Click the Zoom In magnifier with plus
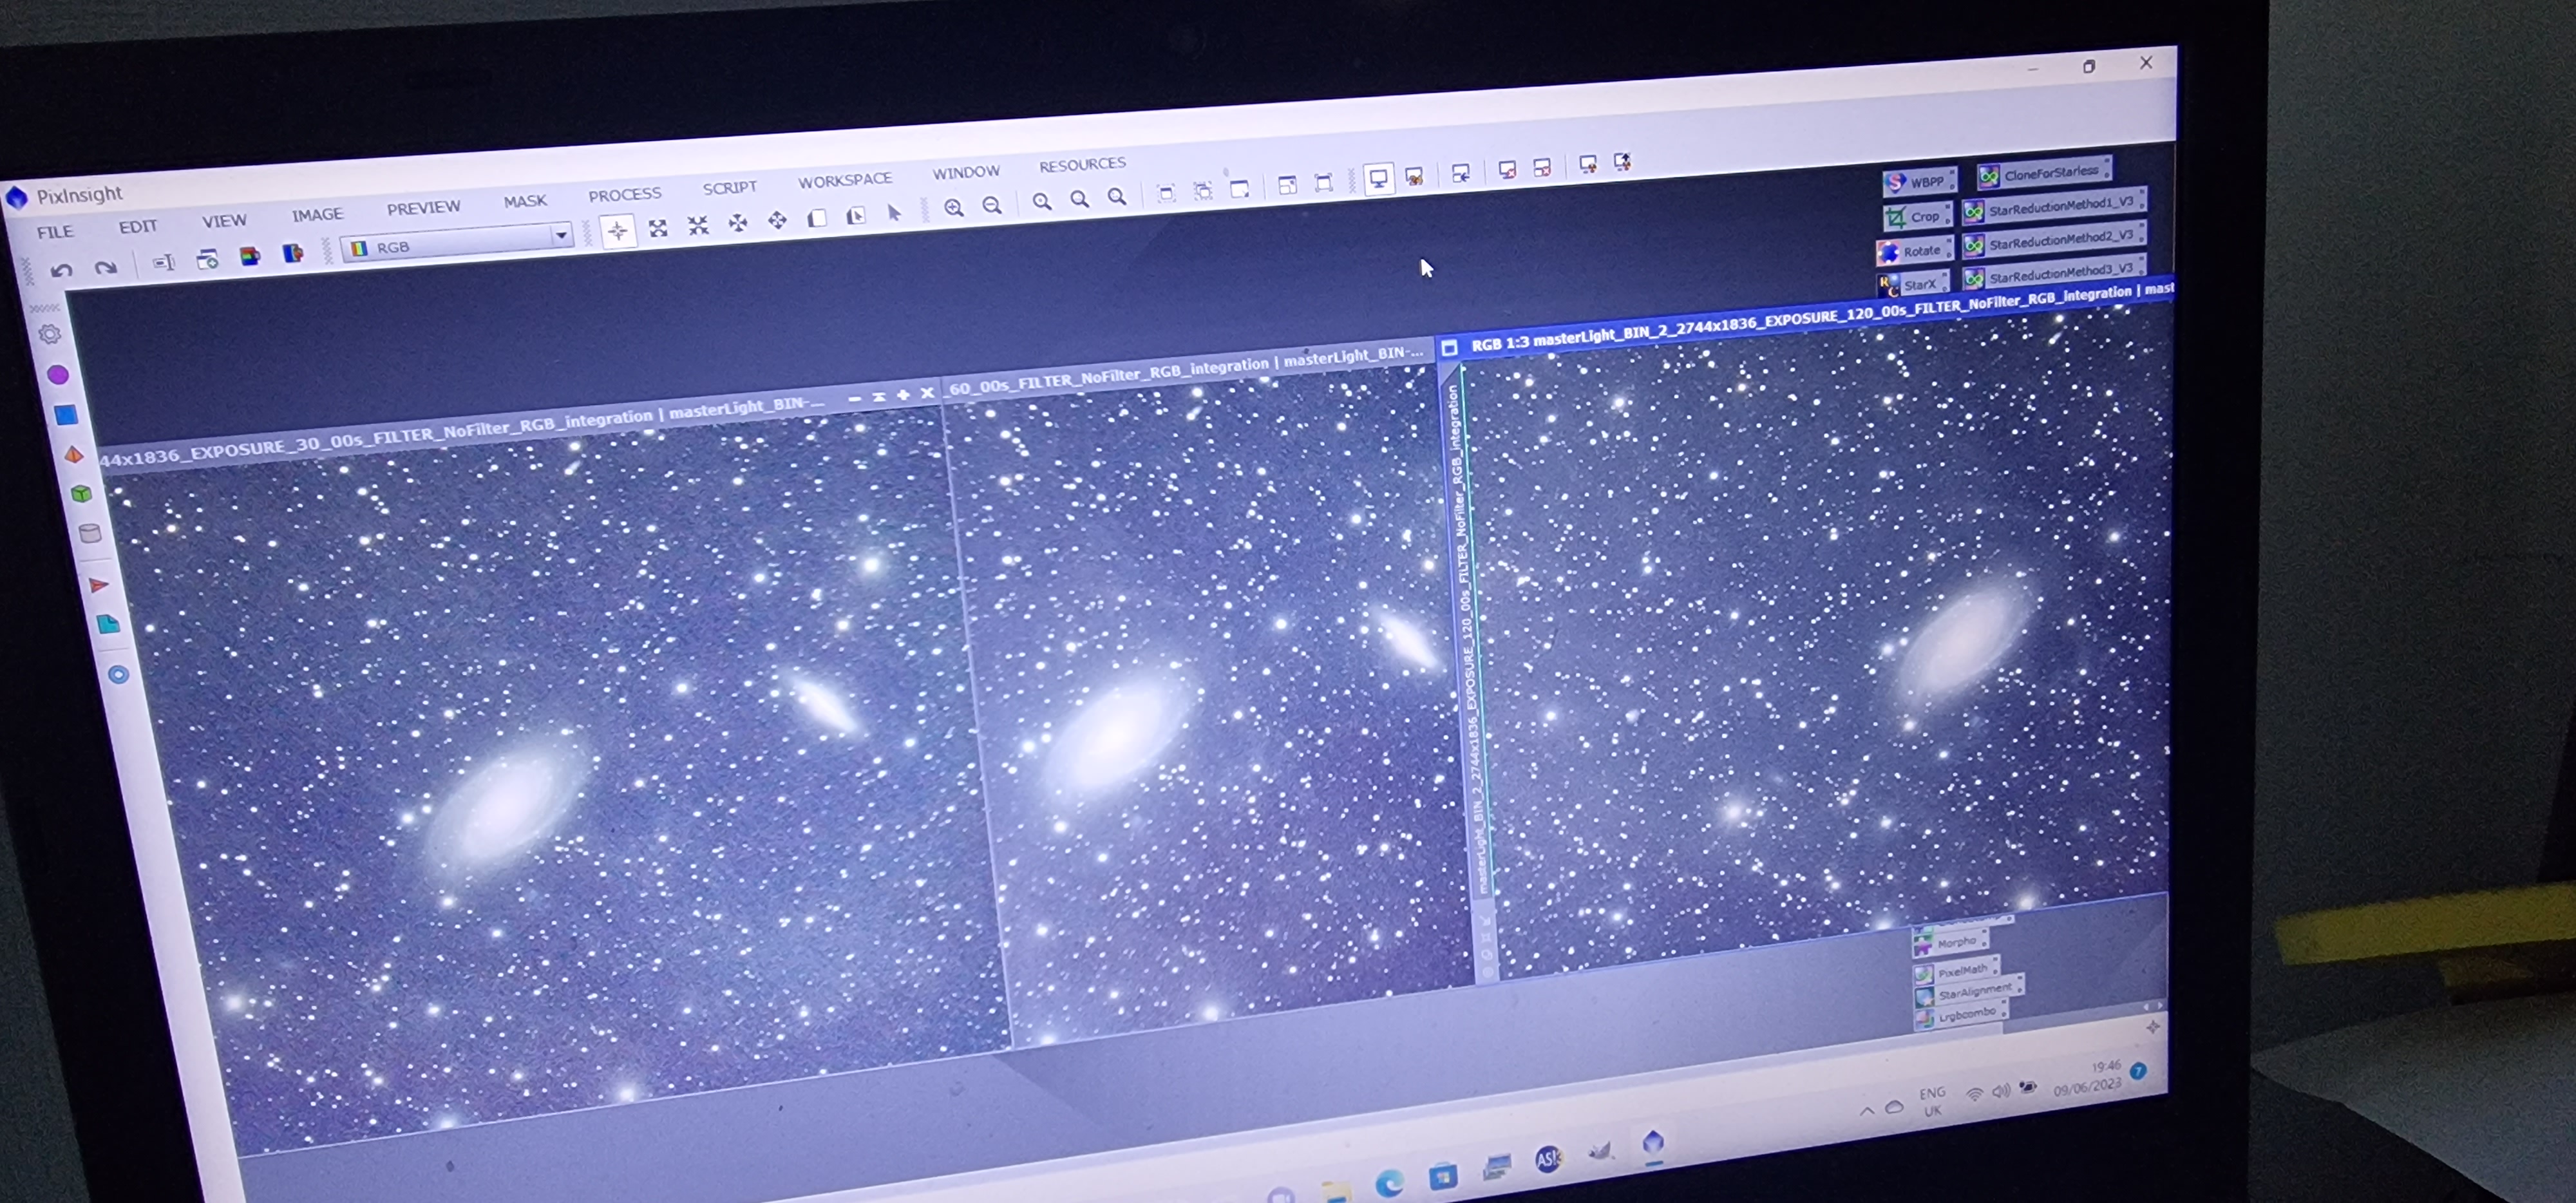2576x1203 pixels. [x=954, y=208]
